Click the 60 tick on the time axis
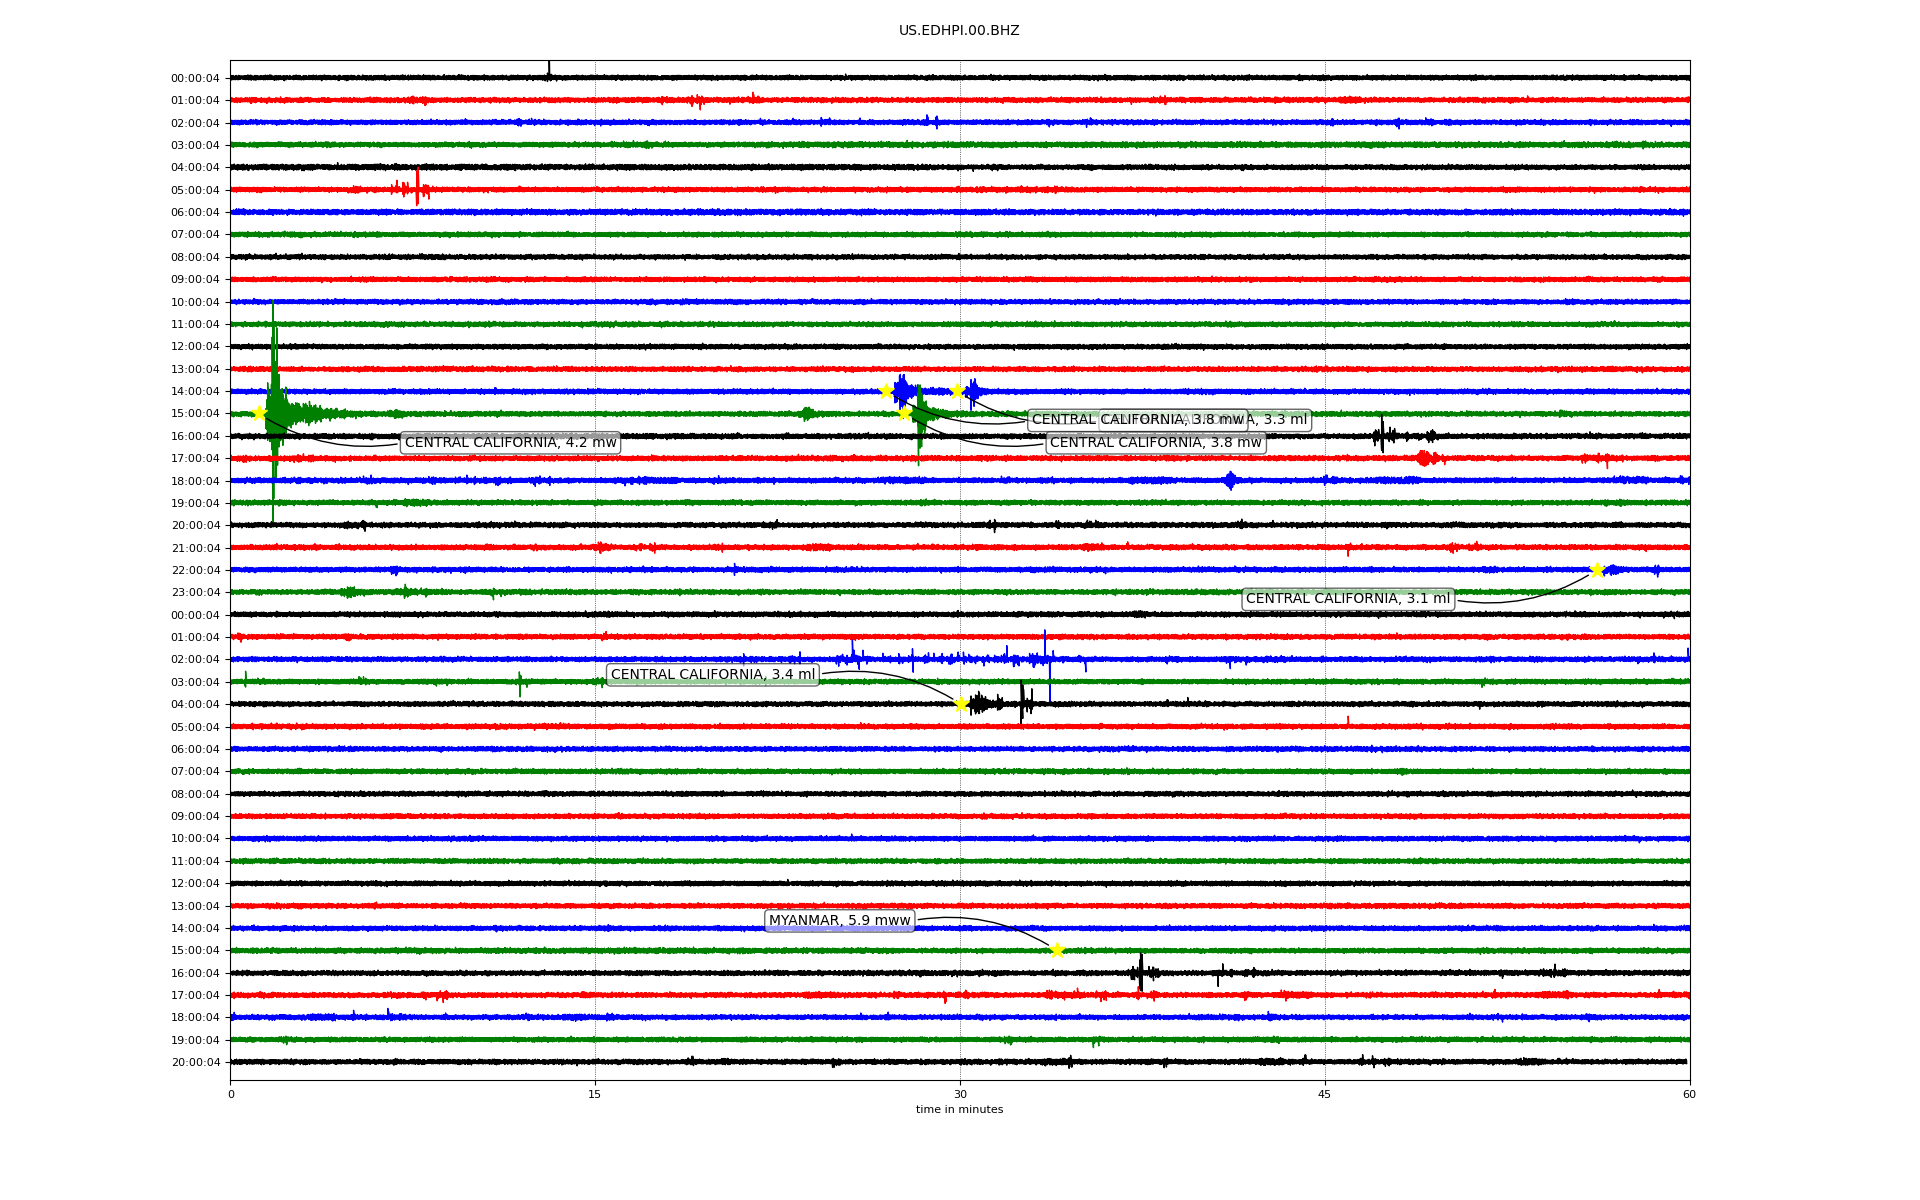1920x1200 pixels. [x=1689, y=1094]
